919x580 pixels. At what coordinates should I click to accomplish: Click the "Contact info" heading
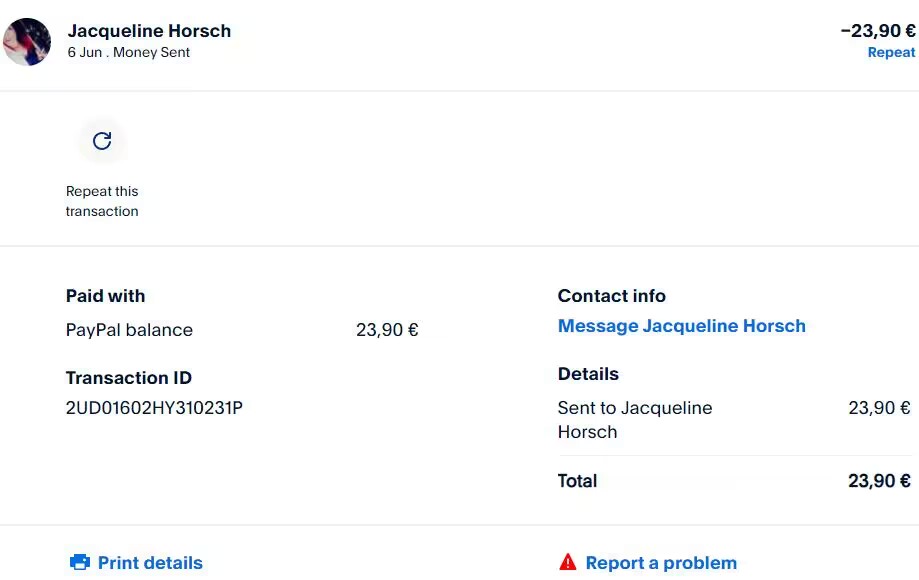coord(611,296)
